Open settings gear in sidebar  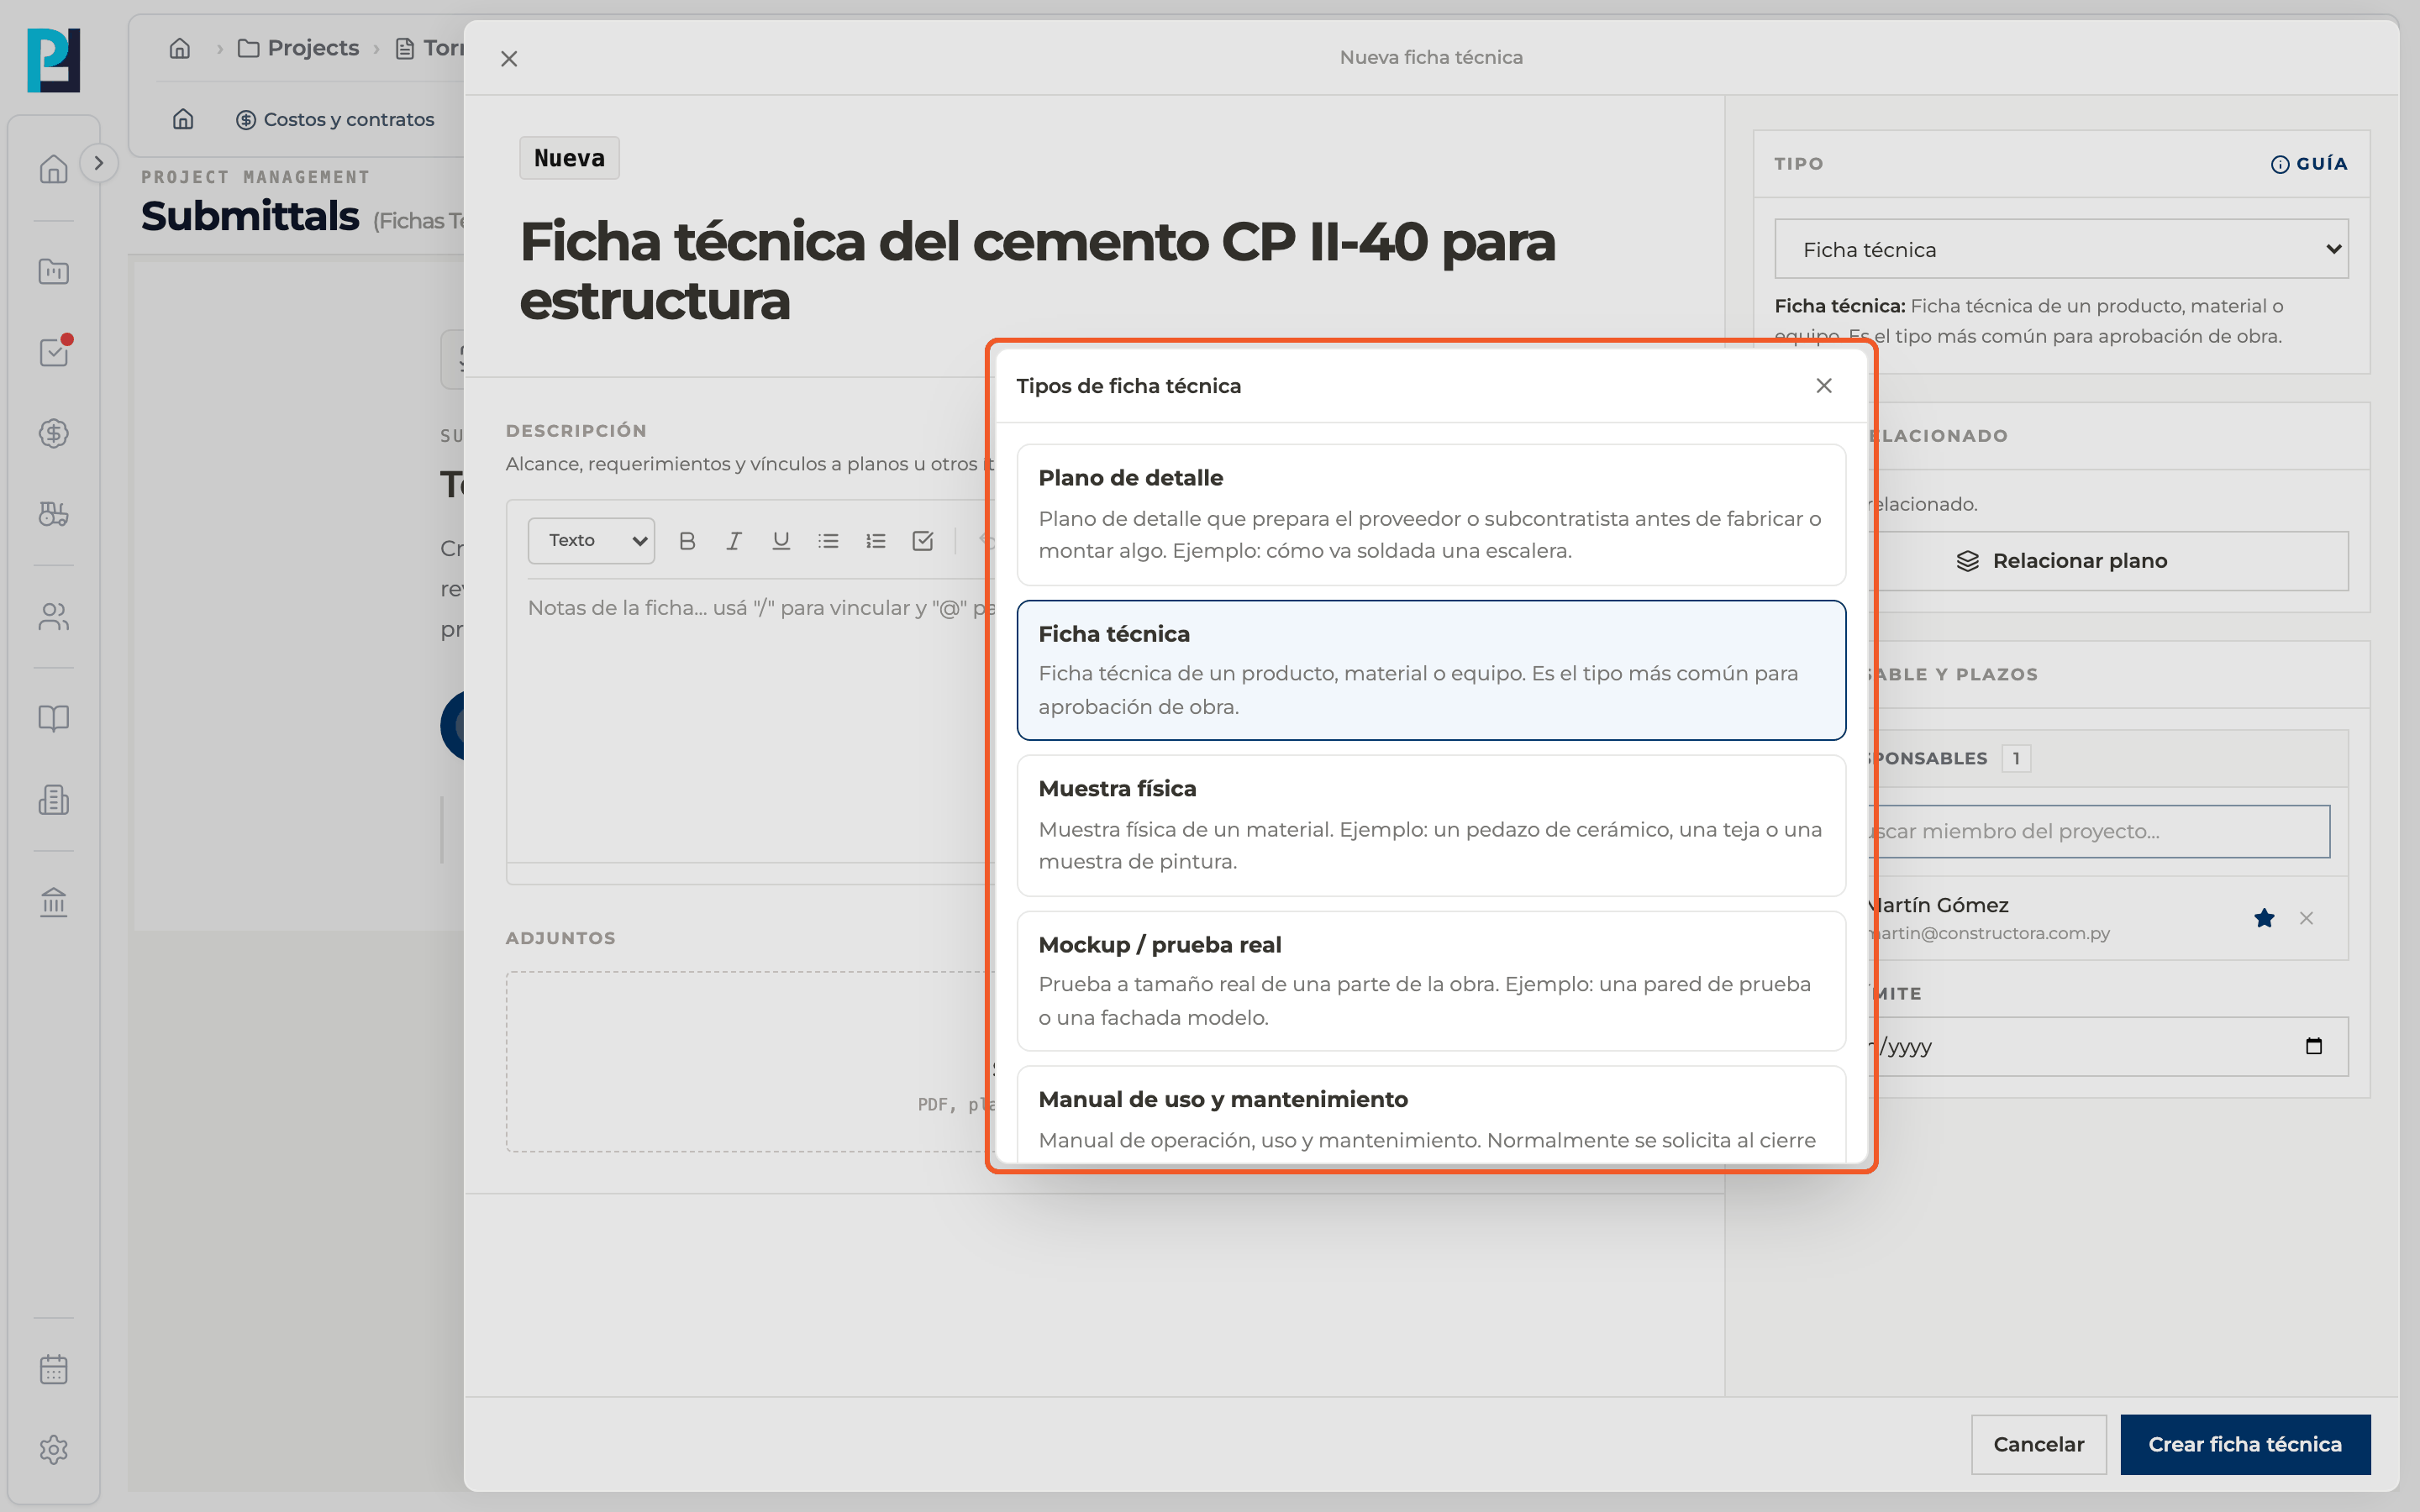(54, 1450)
